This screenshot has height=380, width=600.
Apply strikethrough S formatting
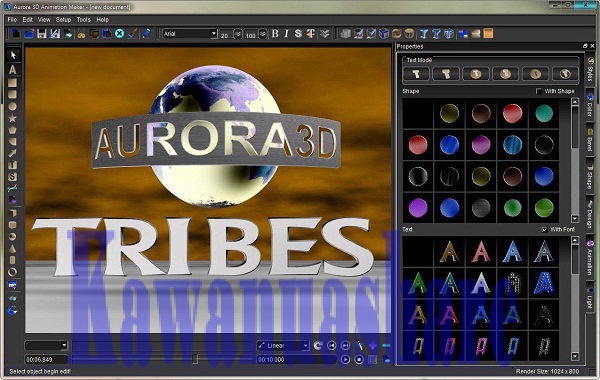[x=298, y=34]
